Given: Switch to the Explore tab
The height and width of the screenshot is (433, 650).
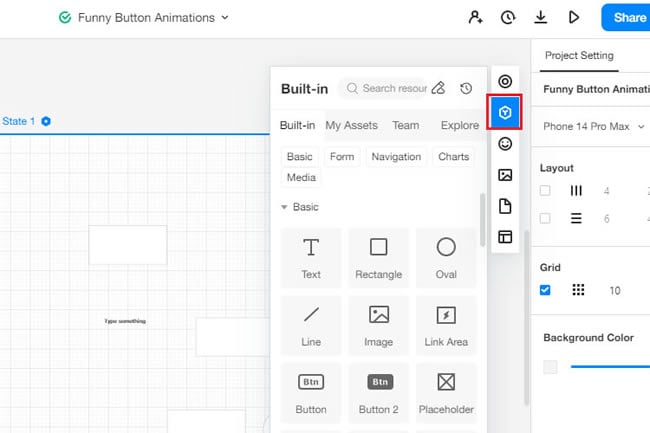Looking at the screenshot, I should click(460, 125).
